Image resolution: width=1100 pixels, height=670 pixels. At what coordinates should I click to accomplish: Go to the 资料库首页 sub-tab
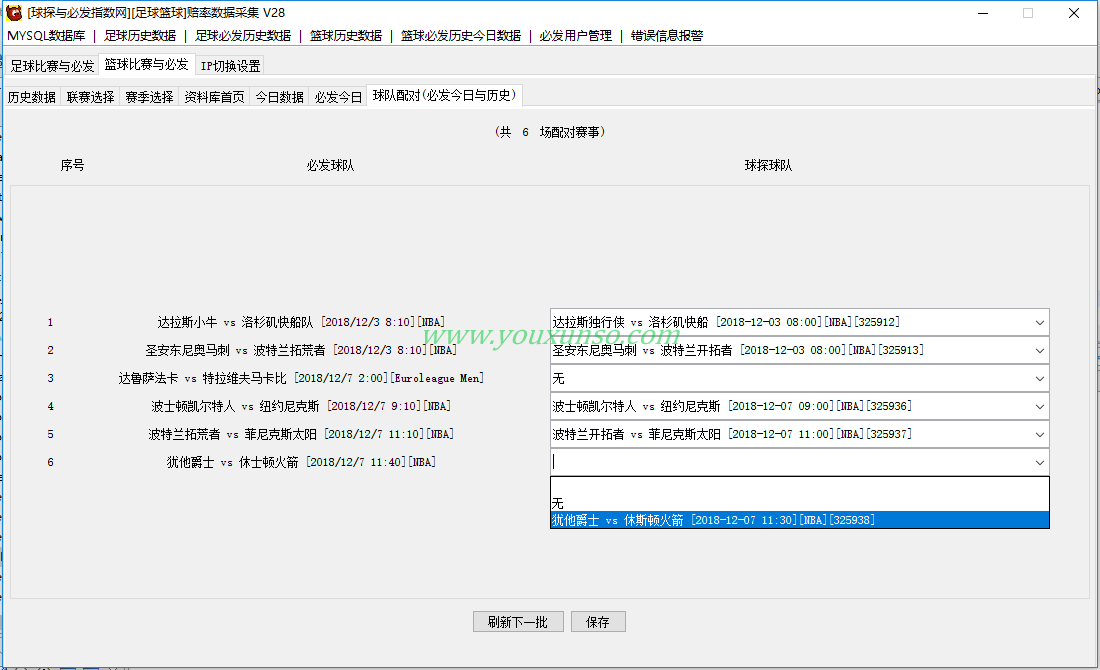(x=214, y=97)
